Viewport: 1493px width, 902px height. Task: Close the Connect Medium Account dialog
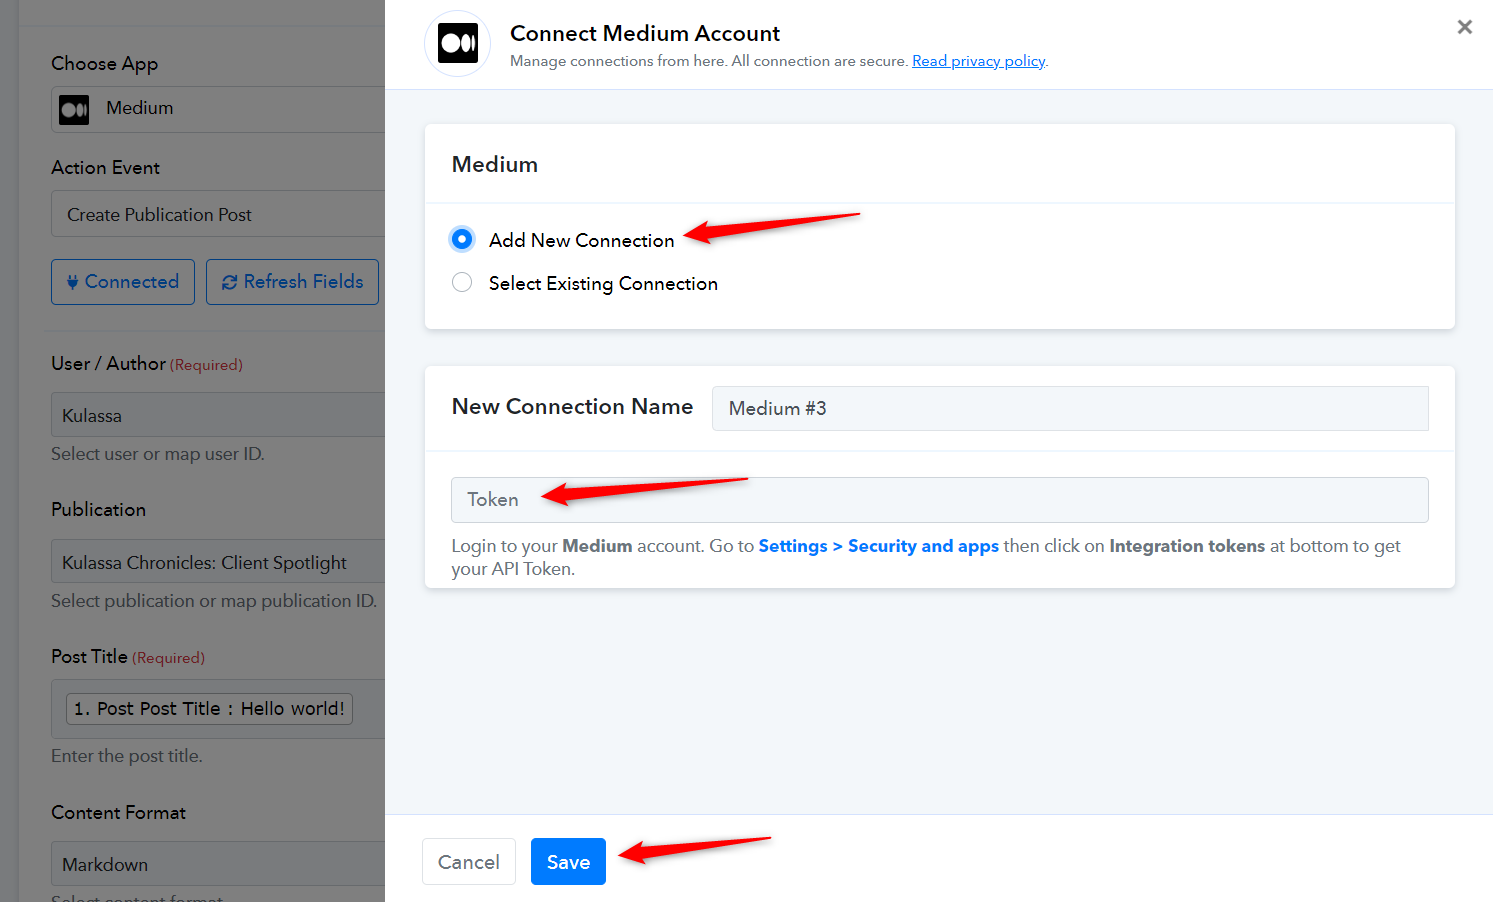pyautogui.click(x=1464, y=27)
